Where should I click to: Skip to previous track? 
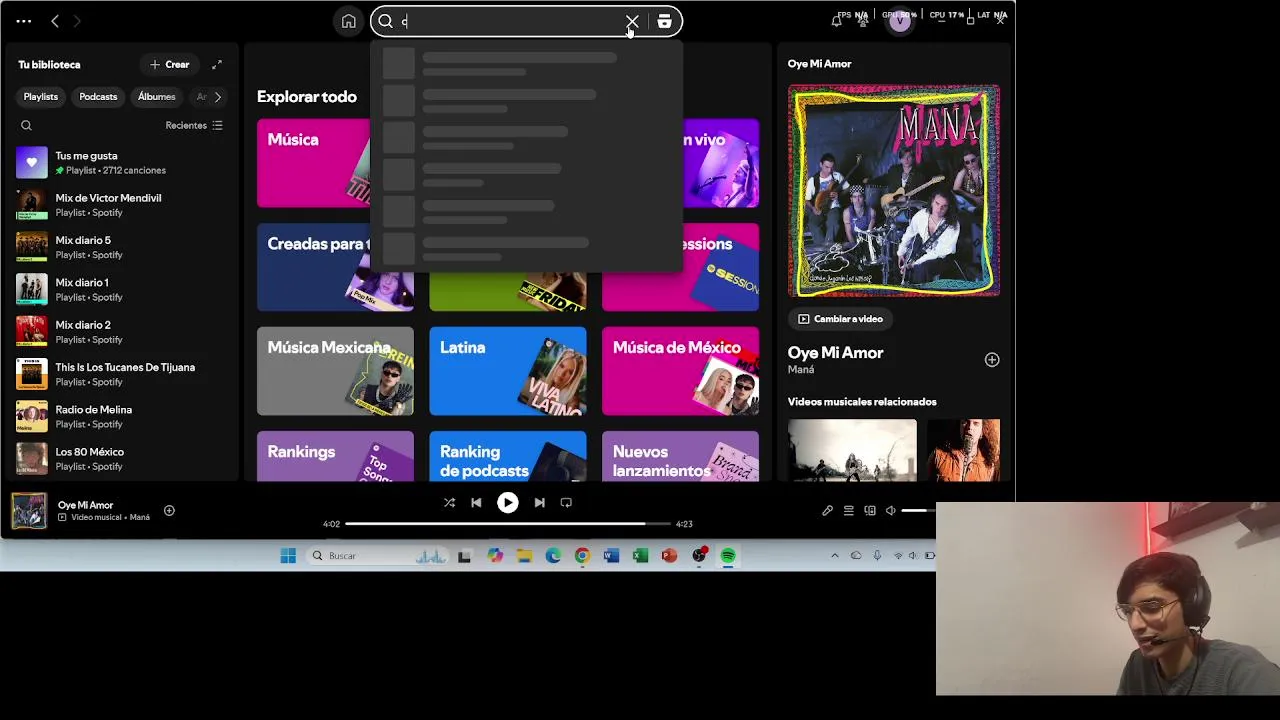pyautogui.click(x=476, y=503)
